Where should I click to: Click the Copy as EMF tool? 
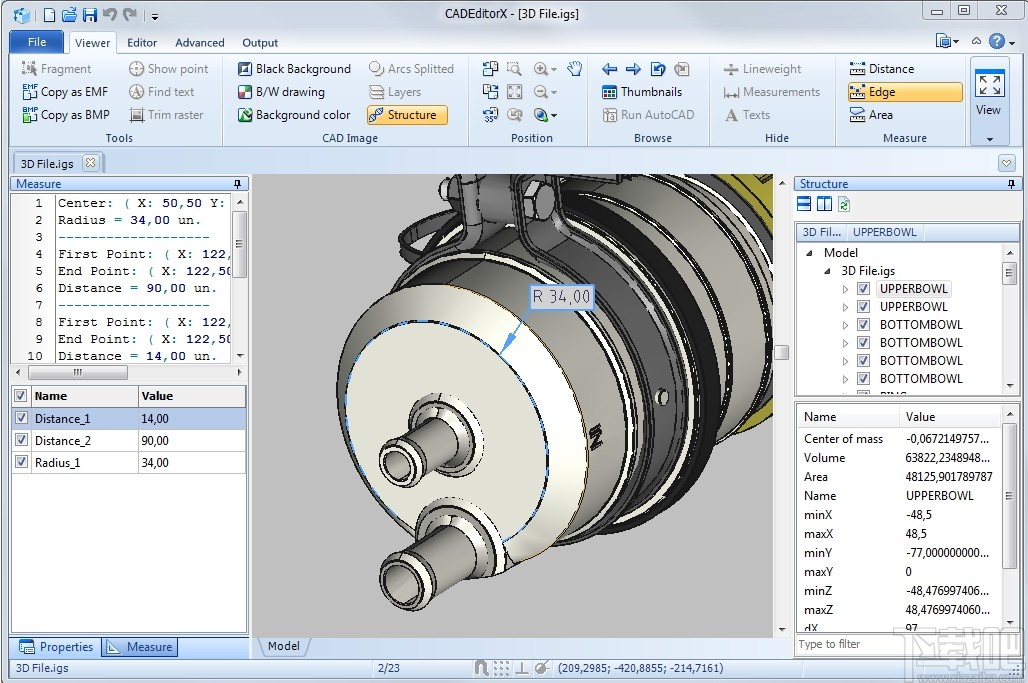click(x=65, y=92)
